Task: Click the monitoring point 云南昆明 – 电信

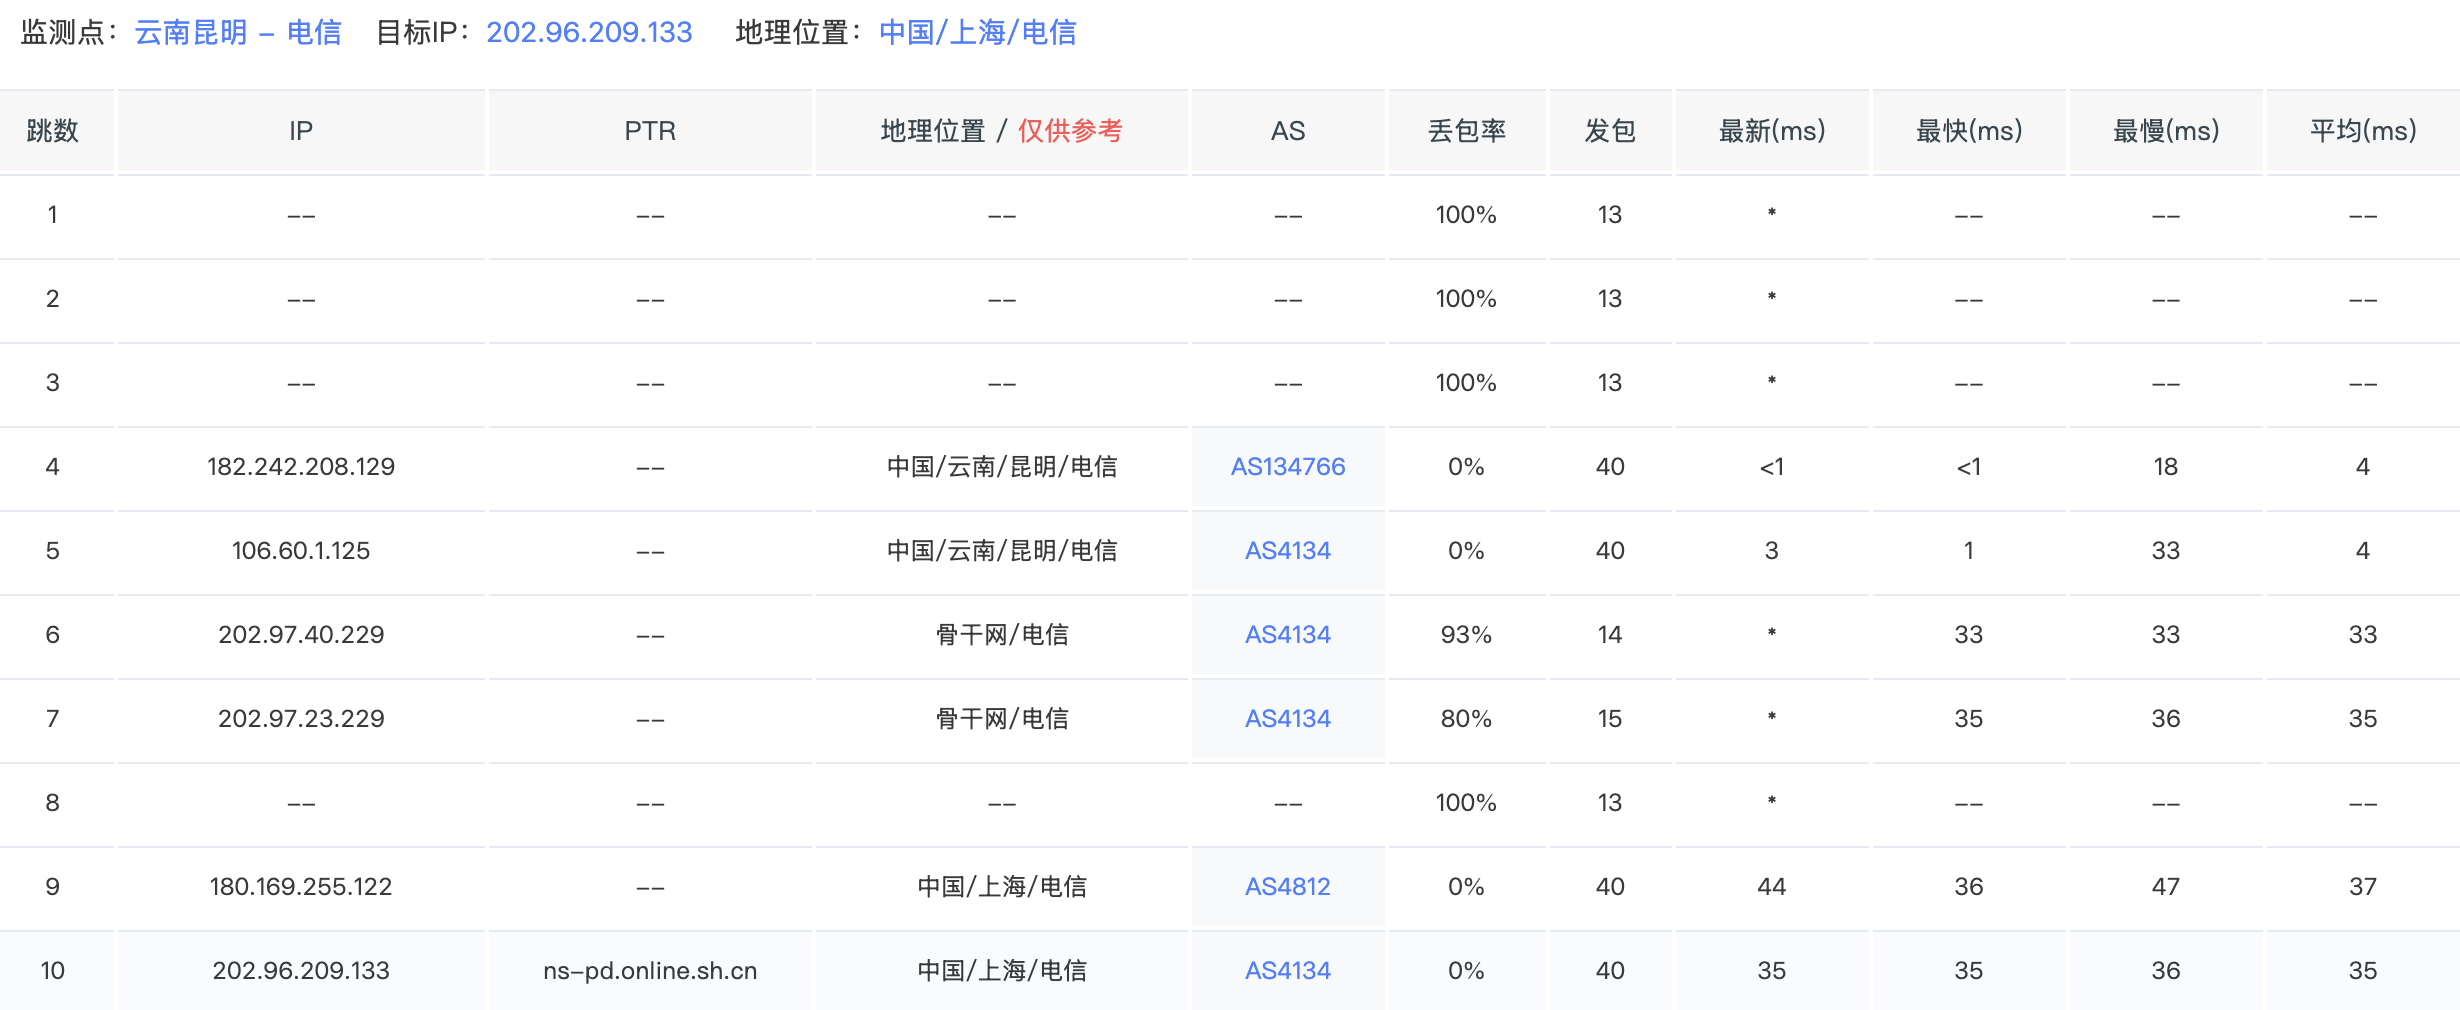Action: [238, 32]
